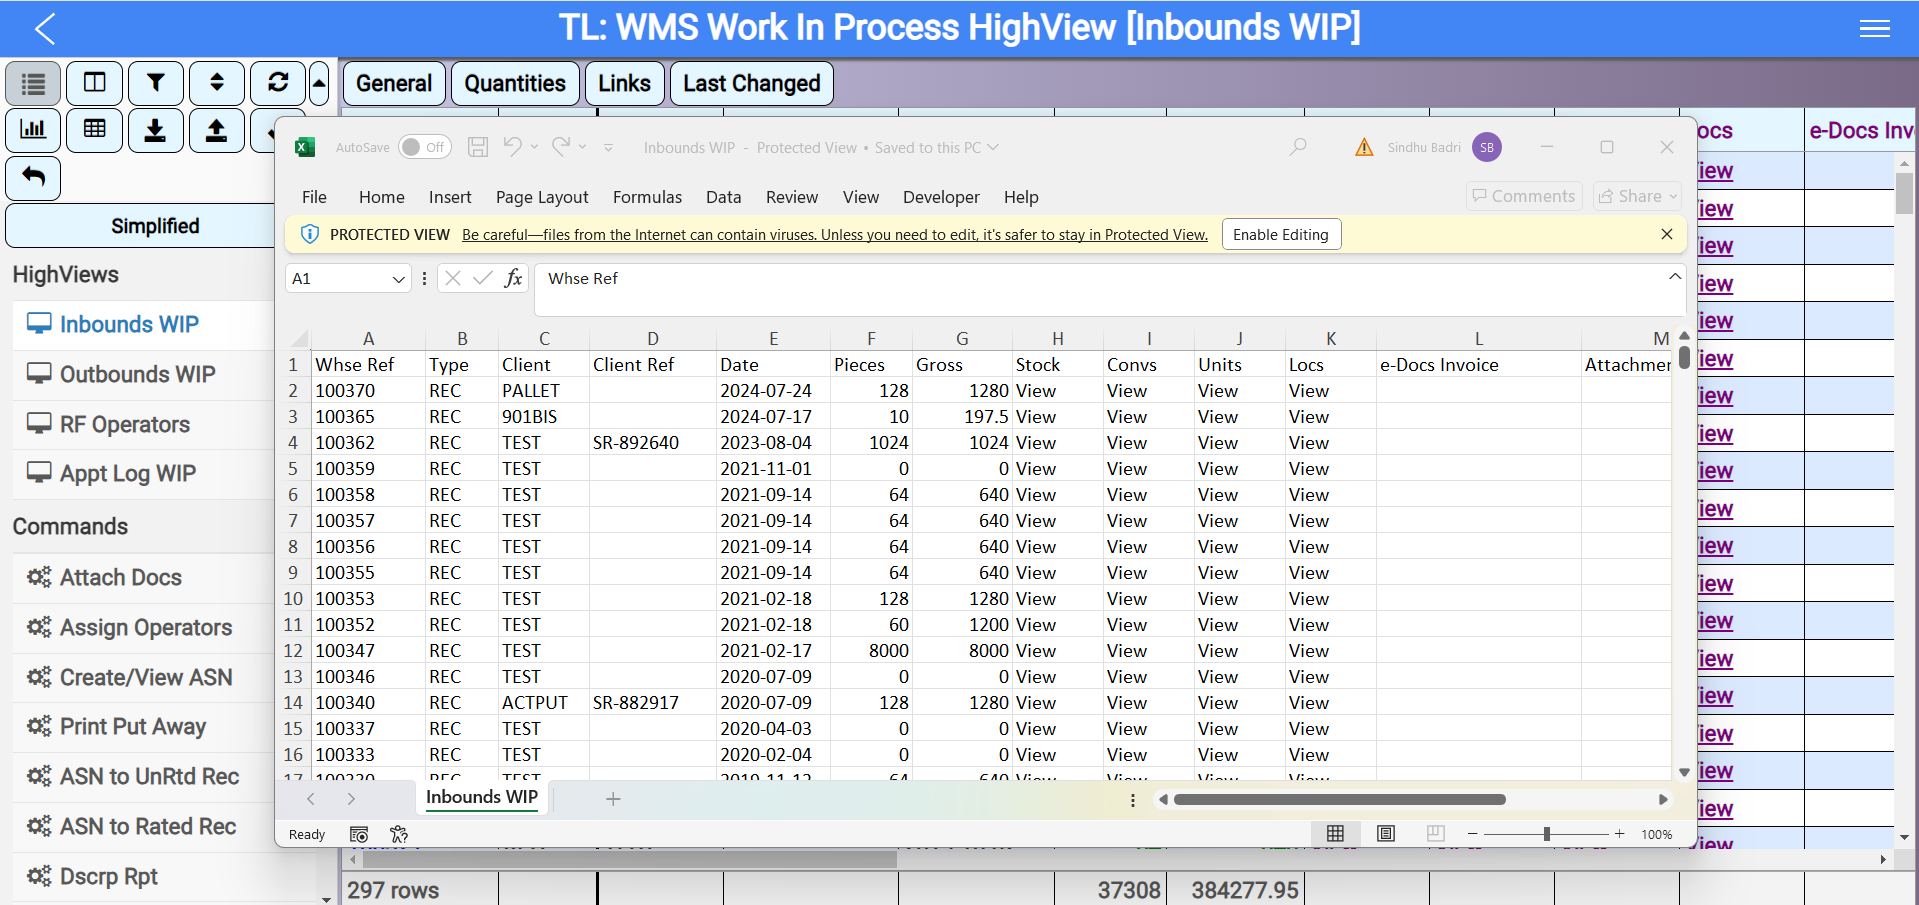Switch to Page Layout view in status bar
This screenshot has height=905, width=1919.
point(1386,833)
